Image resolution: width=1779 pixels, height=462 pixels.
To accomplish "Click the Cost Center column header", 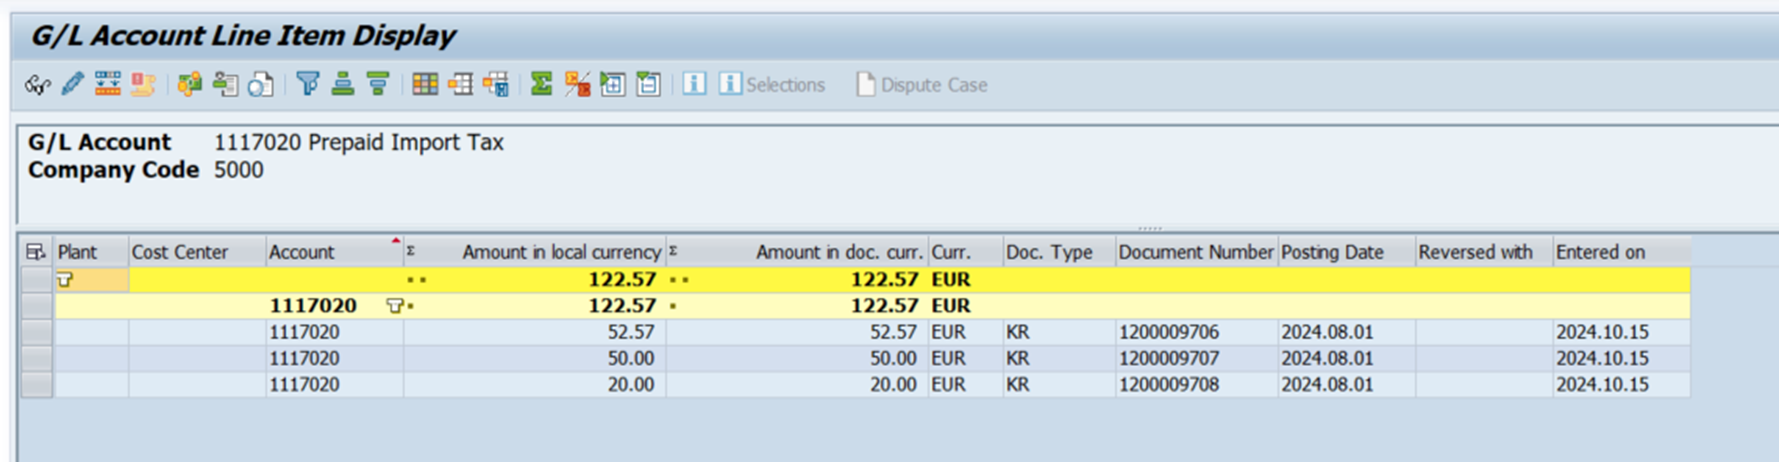I will coord(197,252).
